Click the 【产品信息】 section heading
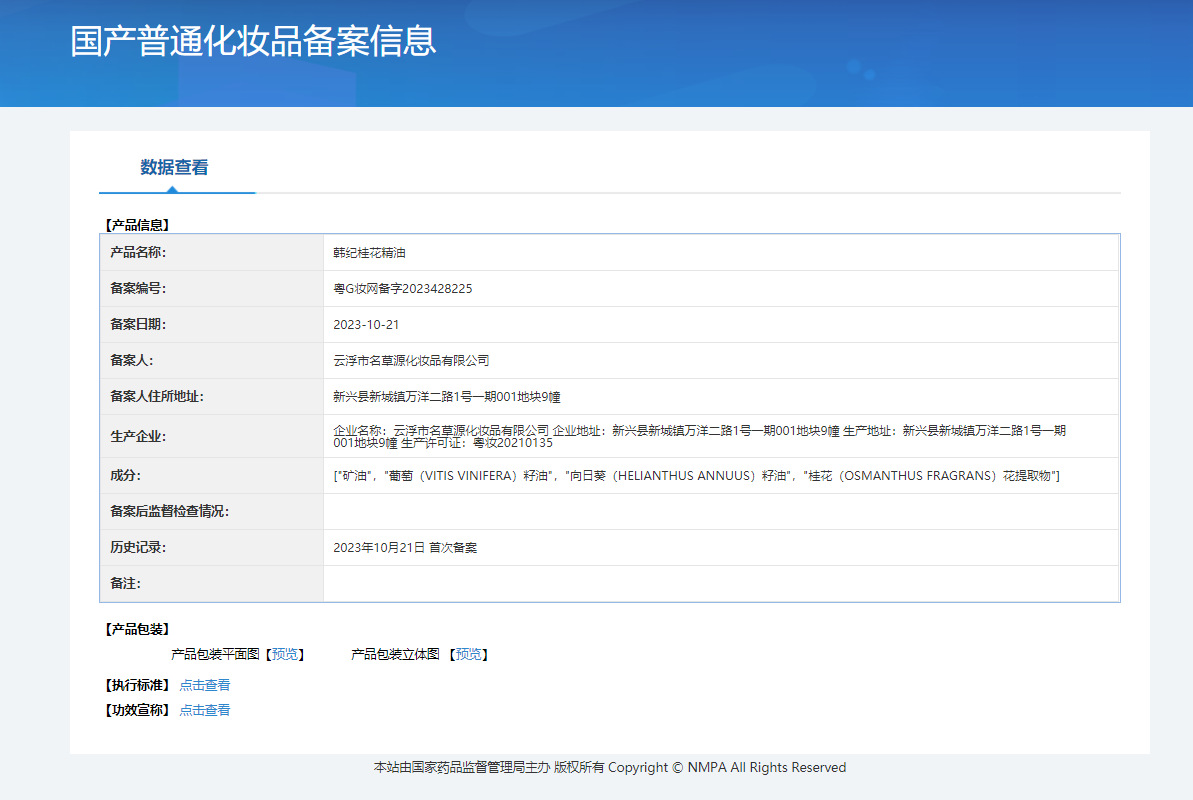This screenshot has height=800, width=1193. [x=137, y=226]
